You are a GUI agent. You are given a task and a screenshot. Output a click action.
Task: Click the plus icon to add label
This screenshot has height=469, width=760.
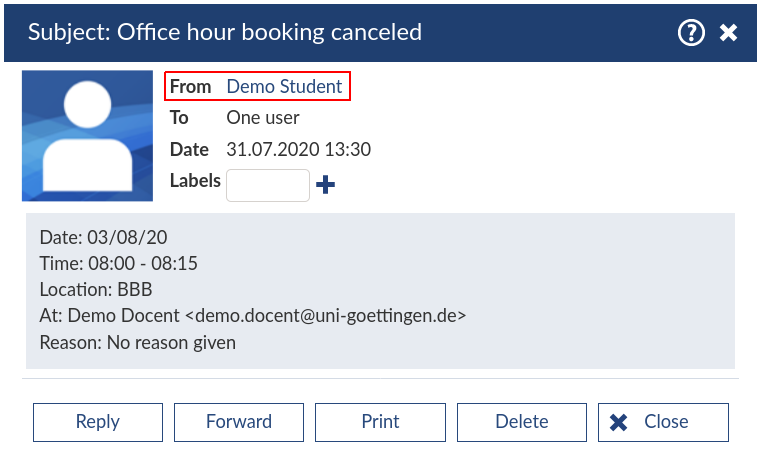coord(325,185)
